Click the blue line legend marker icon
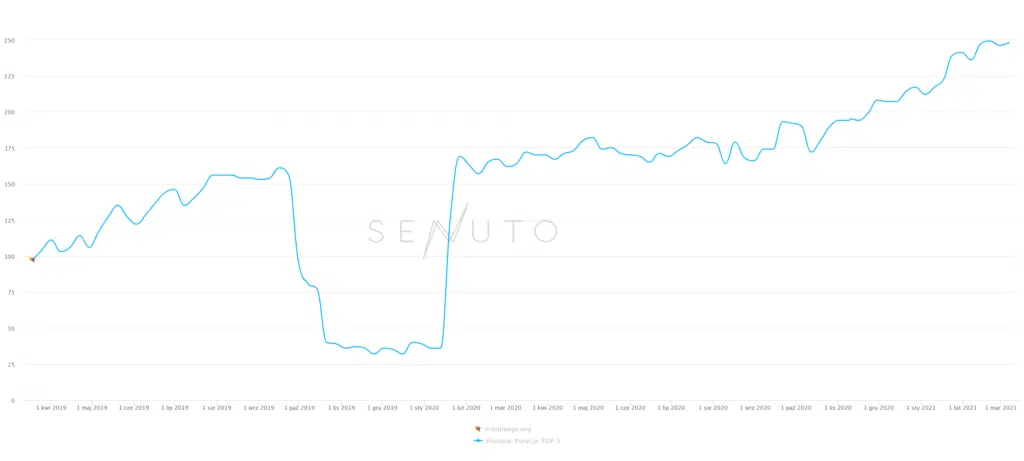This screenshot has height=461, width=1024. click(478, 441)
